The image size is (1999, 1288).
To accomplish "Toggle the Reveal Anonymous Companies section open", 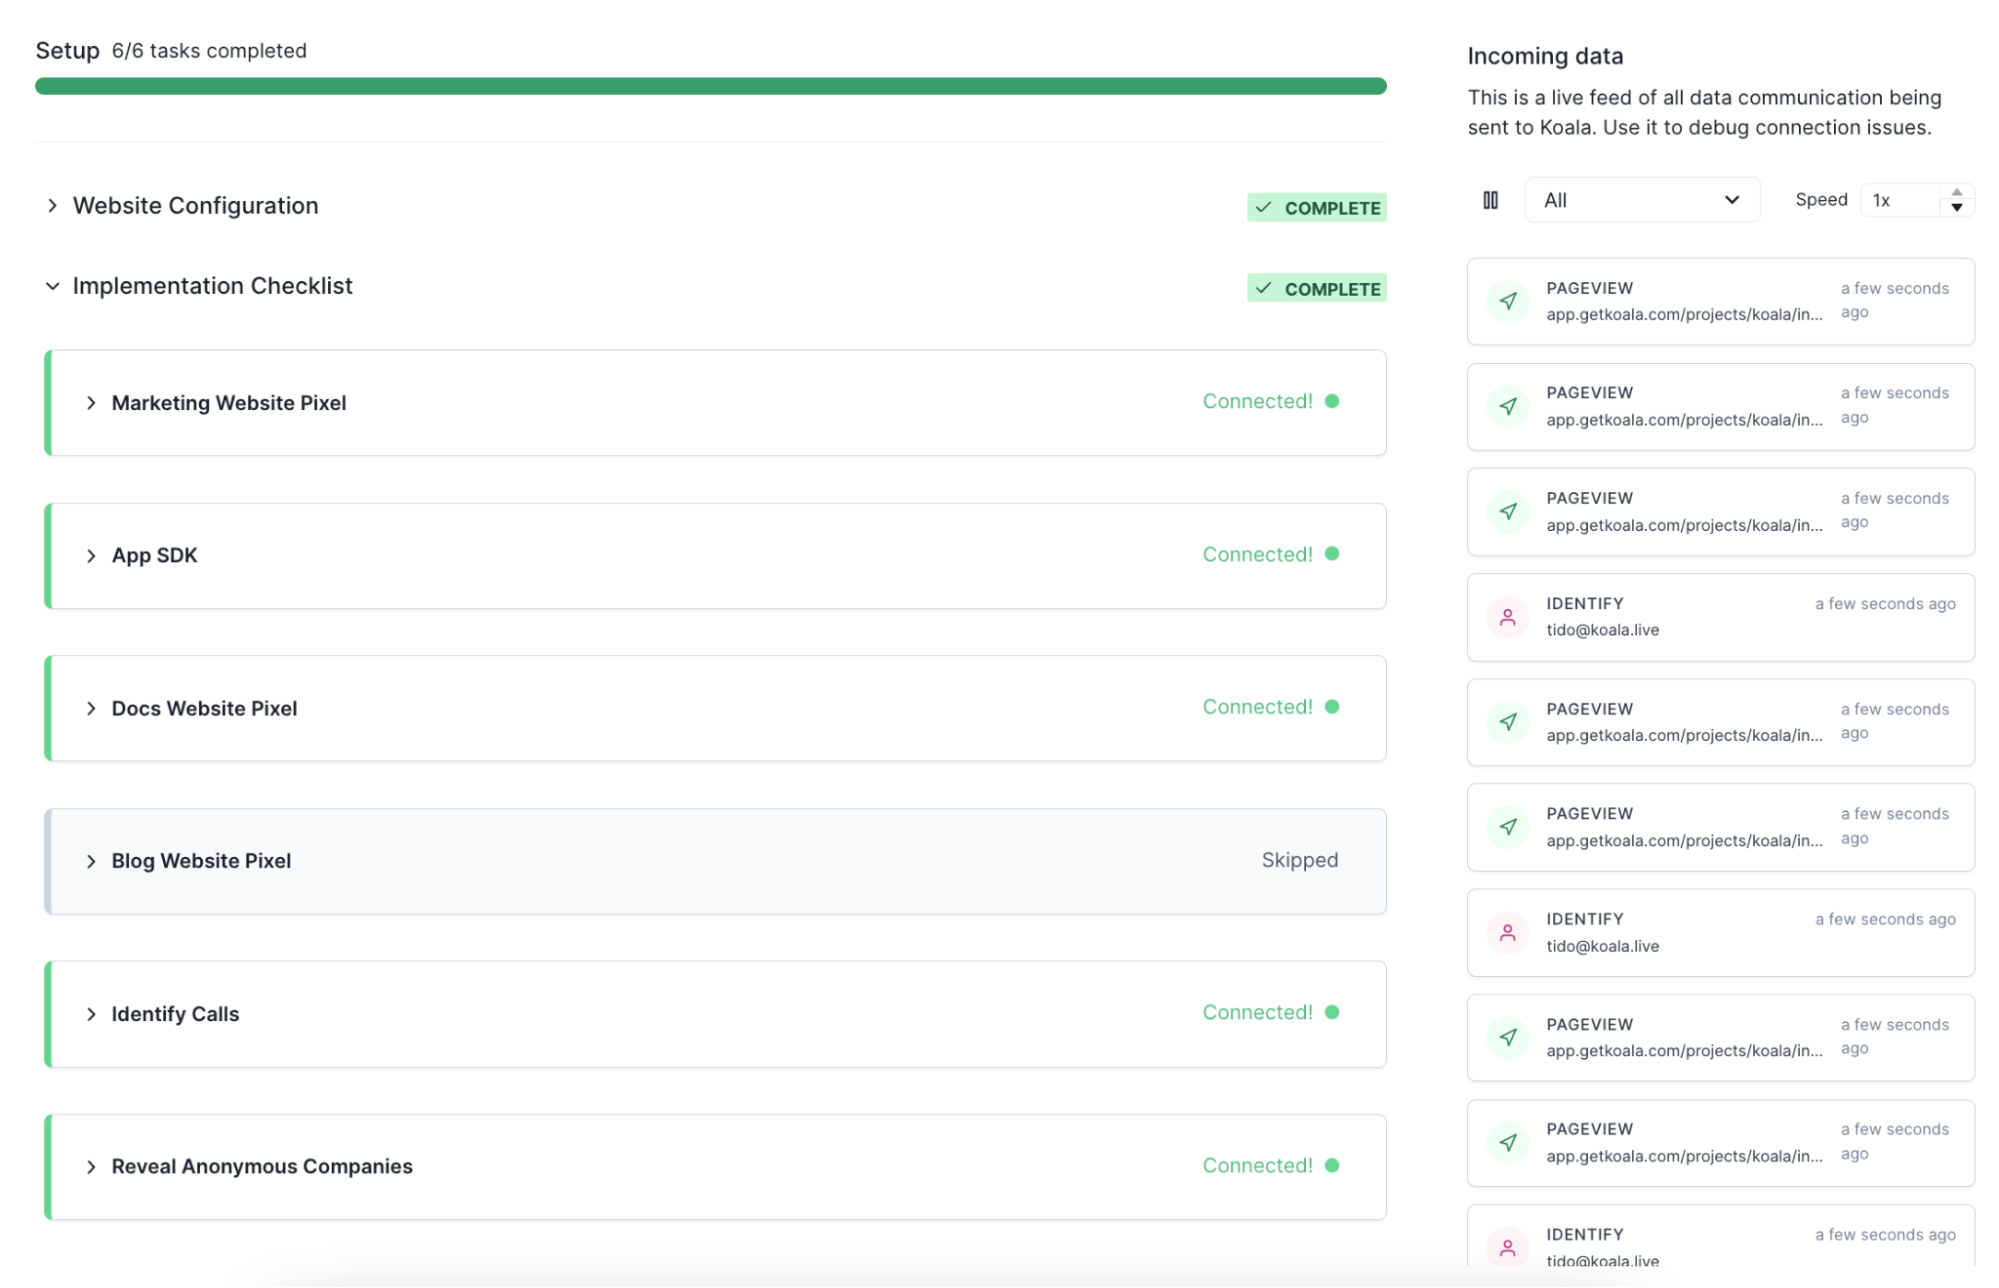I will pos(92,1166).
